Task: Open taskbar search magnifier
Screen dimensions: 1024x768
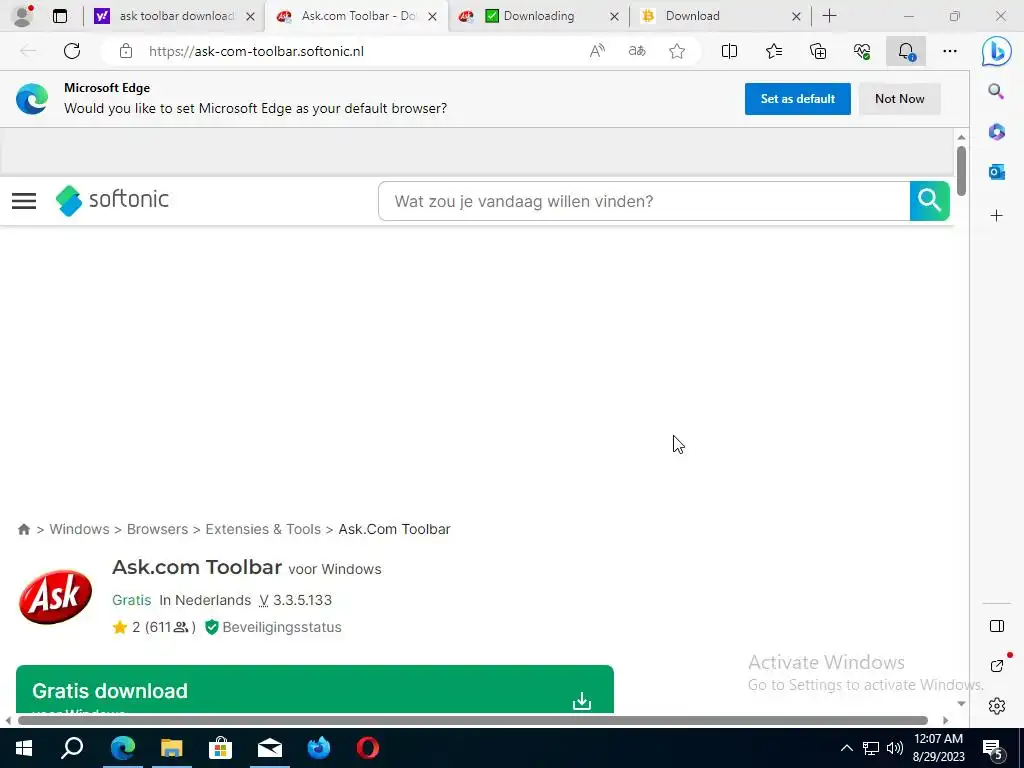Action: 72,748
